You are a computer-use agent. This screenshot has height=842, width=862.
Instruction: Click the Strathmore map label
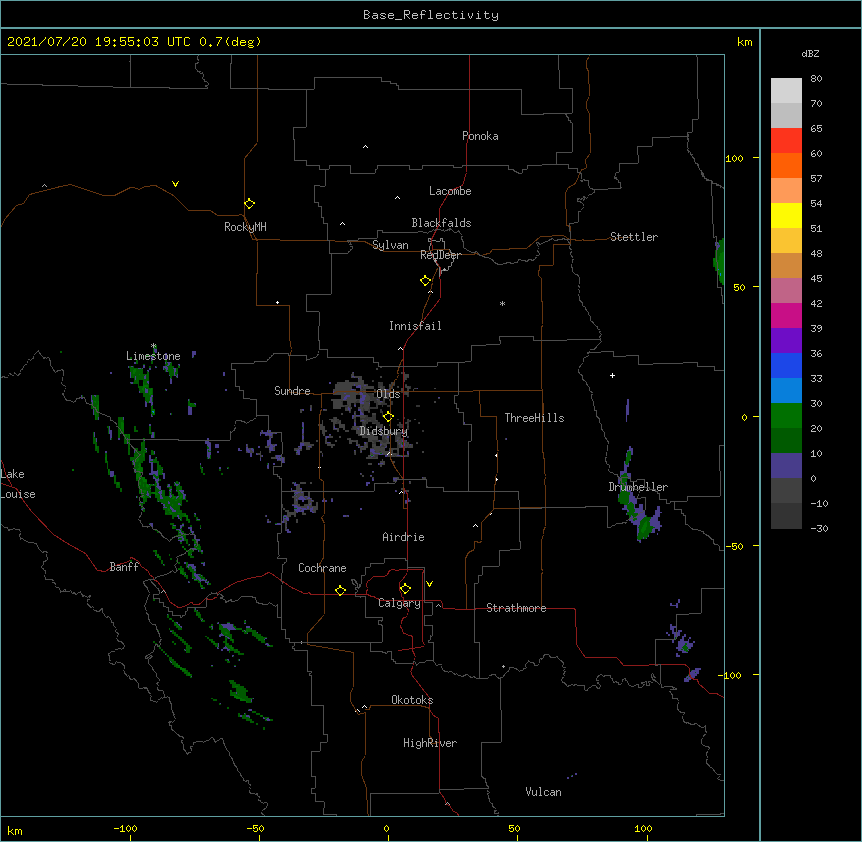(x=516, y=608)
